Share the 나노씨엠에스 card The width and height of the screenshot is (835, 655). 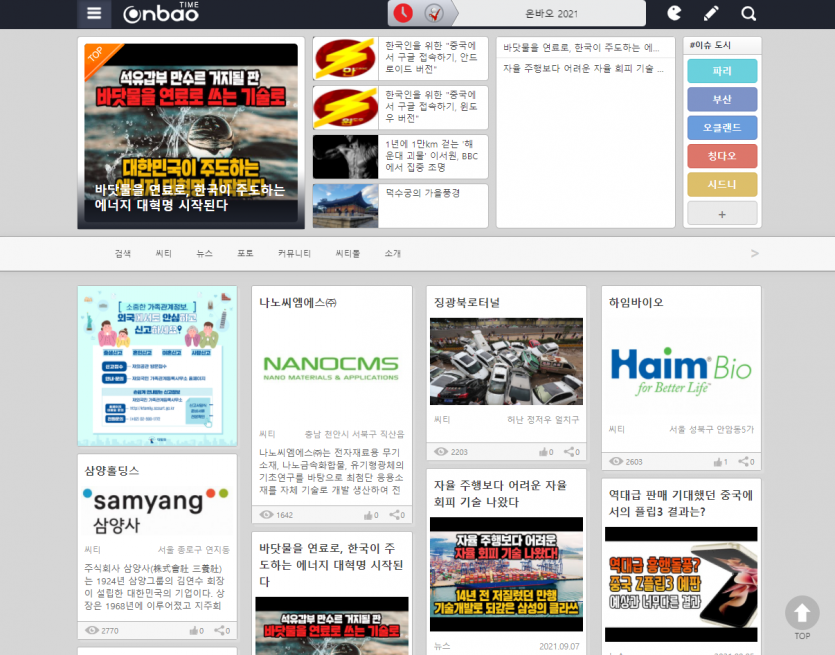395,515
